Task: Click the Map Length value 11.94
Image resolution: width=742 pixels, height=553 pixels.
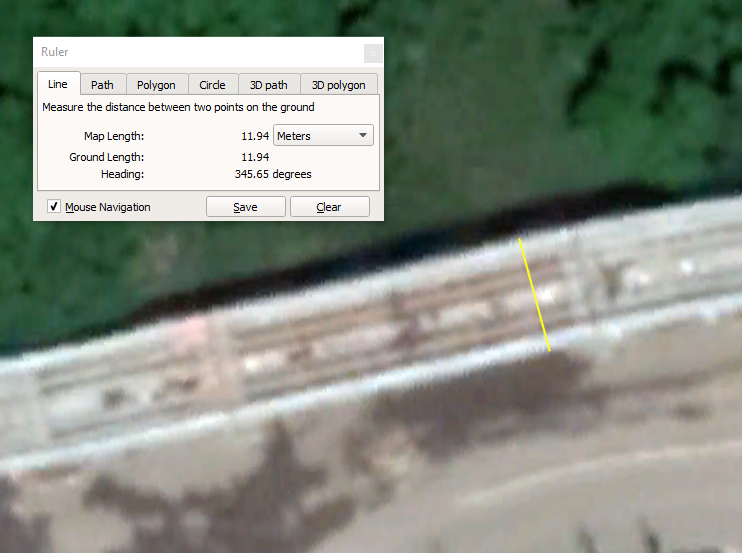Action: point(255,136)
